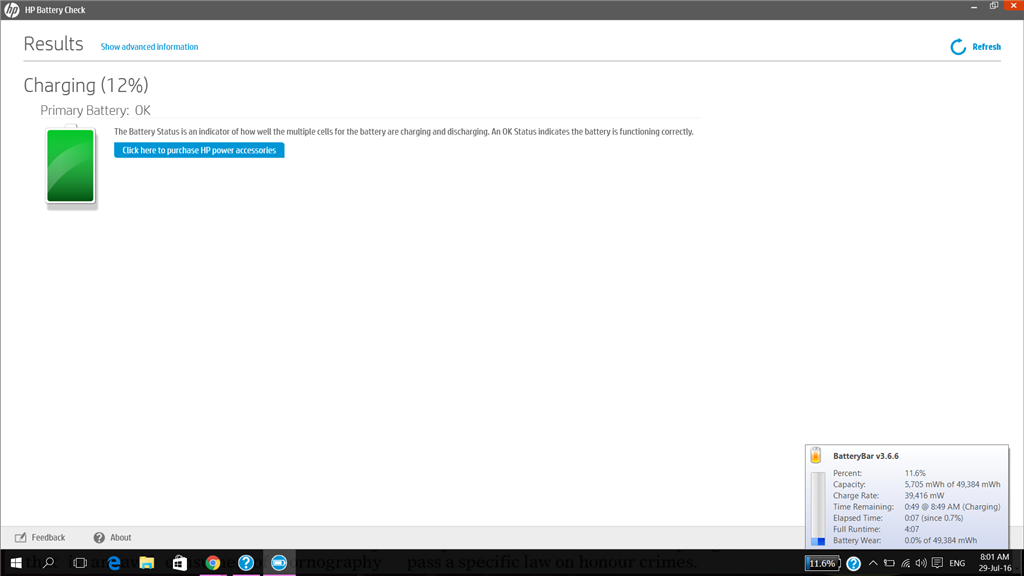Click BatteryBar popup orange battery icon

coord(816,455)
